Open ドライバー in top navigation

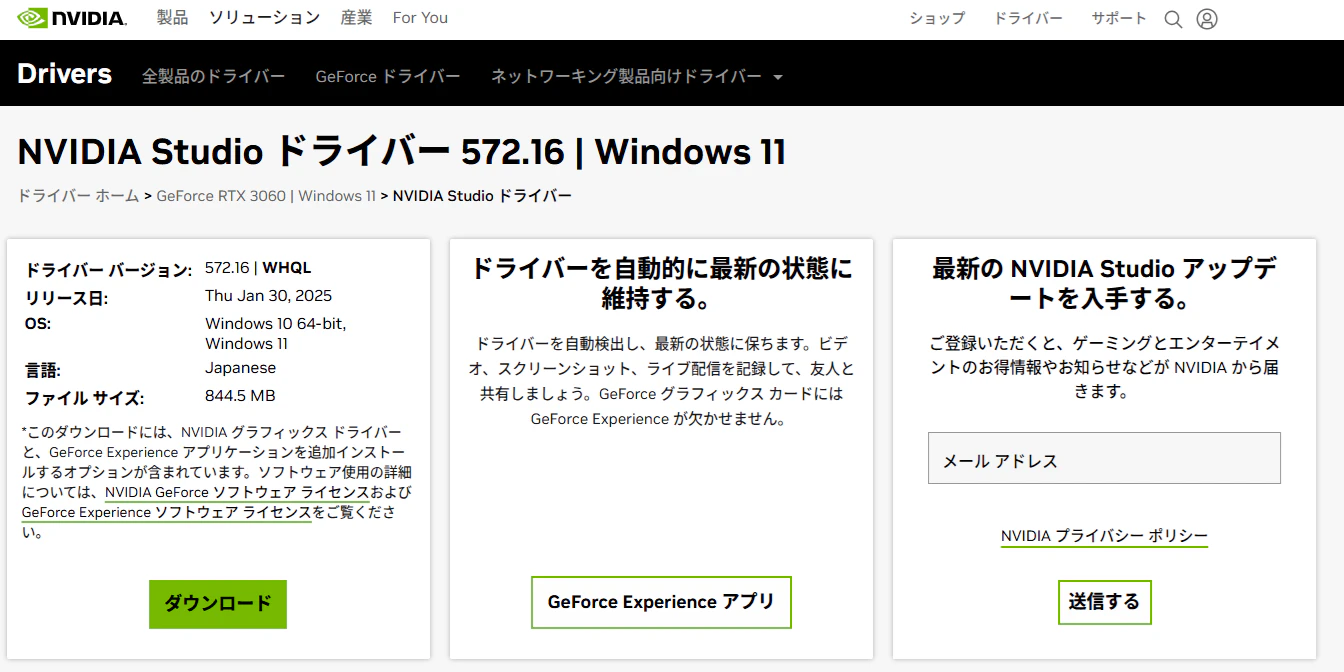click(x=1028, y=18)
